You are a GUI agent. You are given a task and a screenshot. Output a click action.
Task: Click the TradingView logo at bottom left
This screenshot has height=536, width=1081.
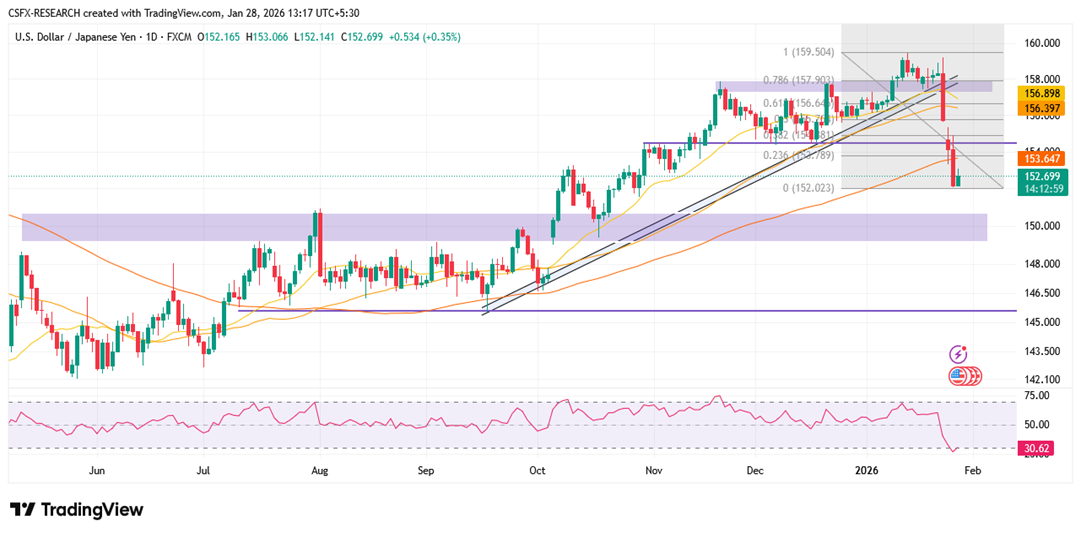[x=77, y=510]
